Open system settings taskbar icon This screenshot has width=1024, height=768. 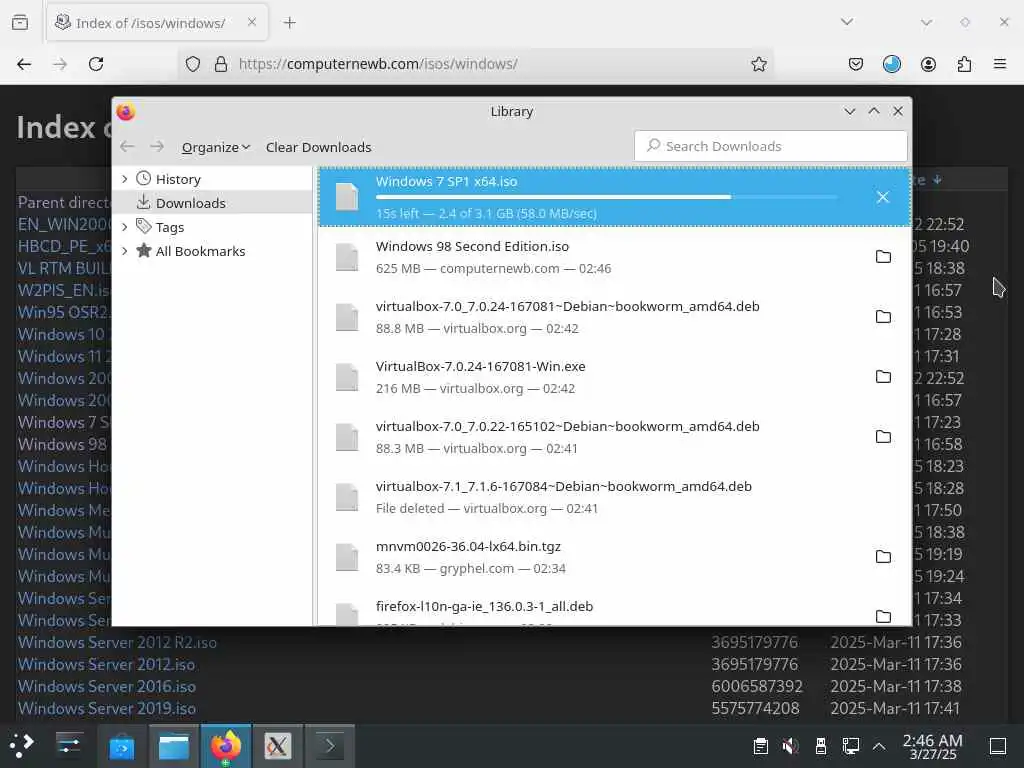69,746
